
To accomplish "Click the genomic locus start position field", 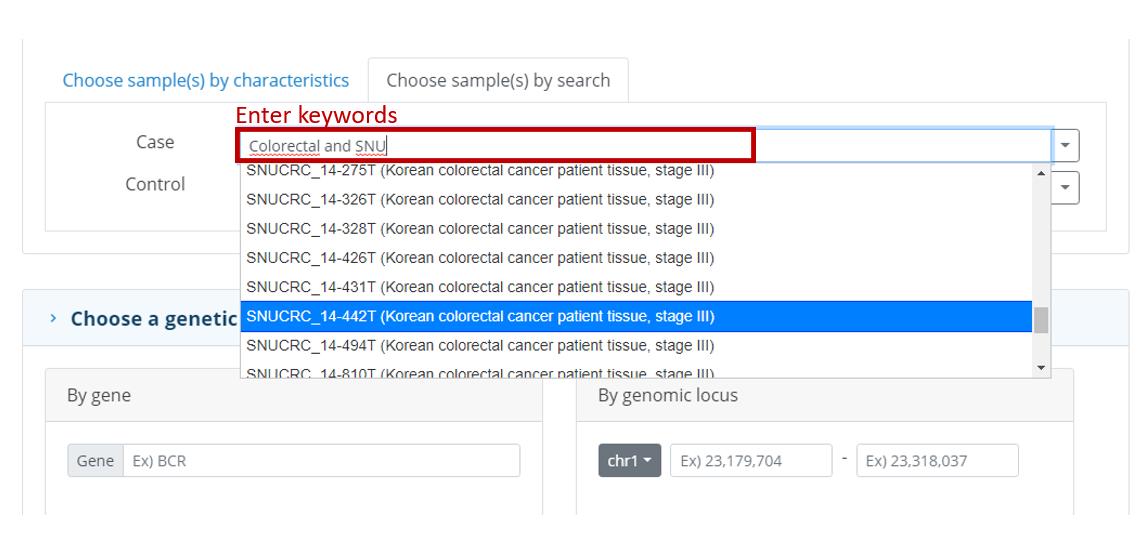I will 751,461.
